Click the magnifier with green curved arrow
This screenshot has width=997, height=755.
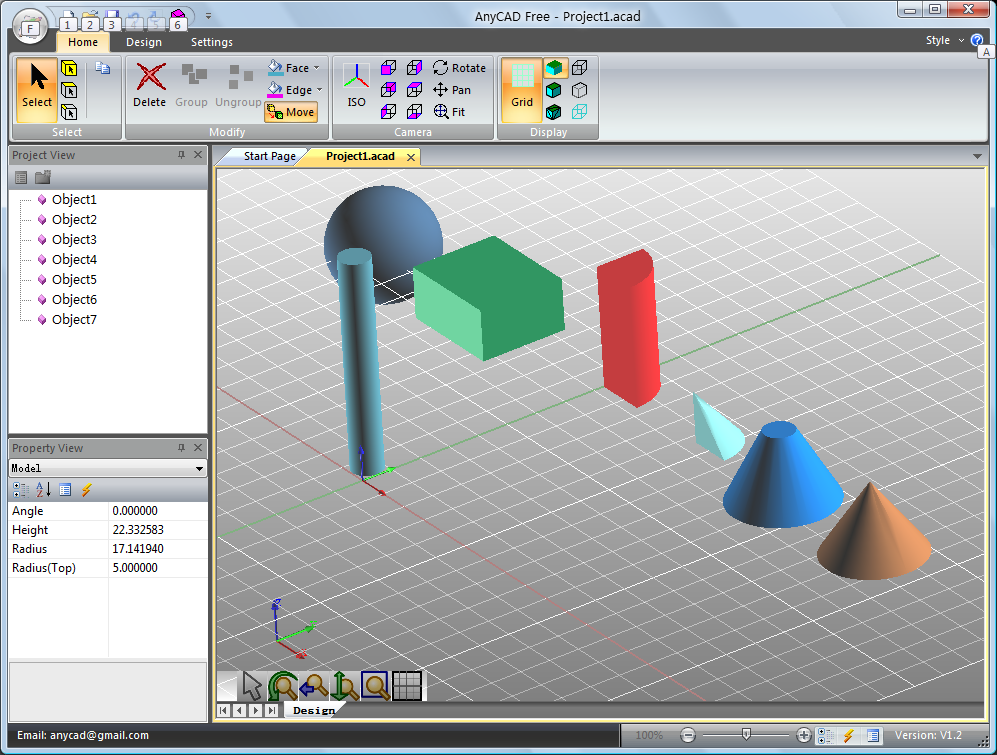[282, 687]
